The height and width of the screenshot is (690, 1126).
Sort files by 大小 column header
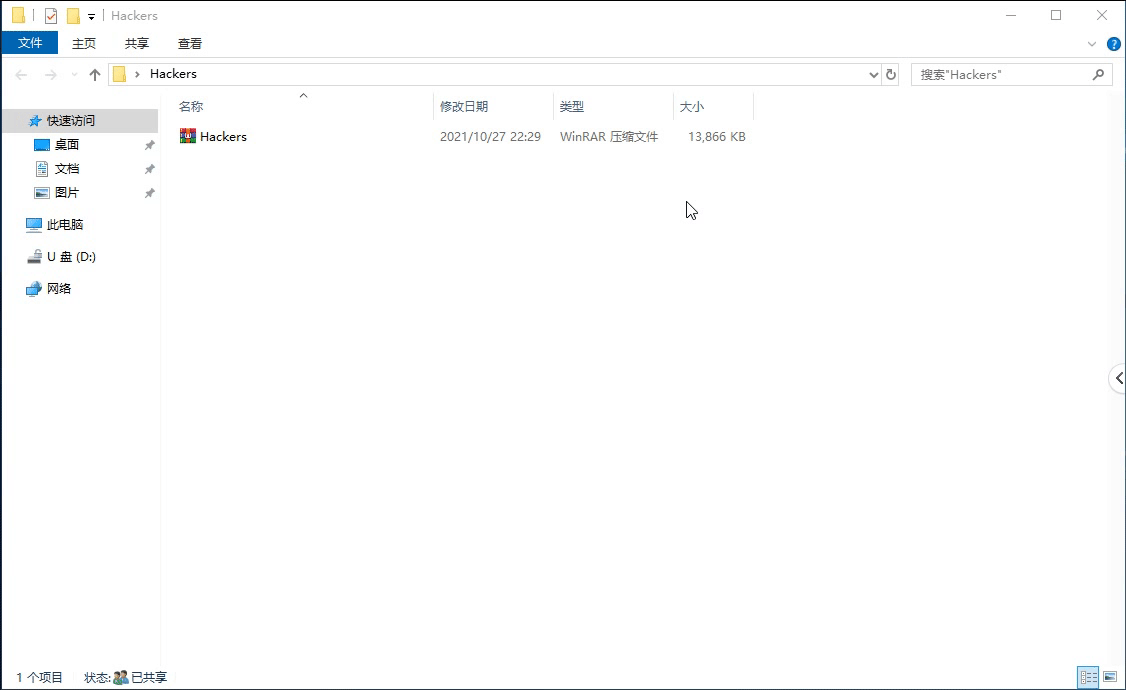click(692, 106)
